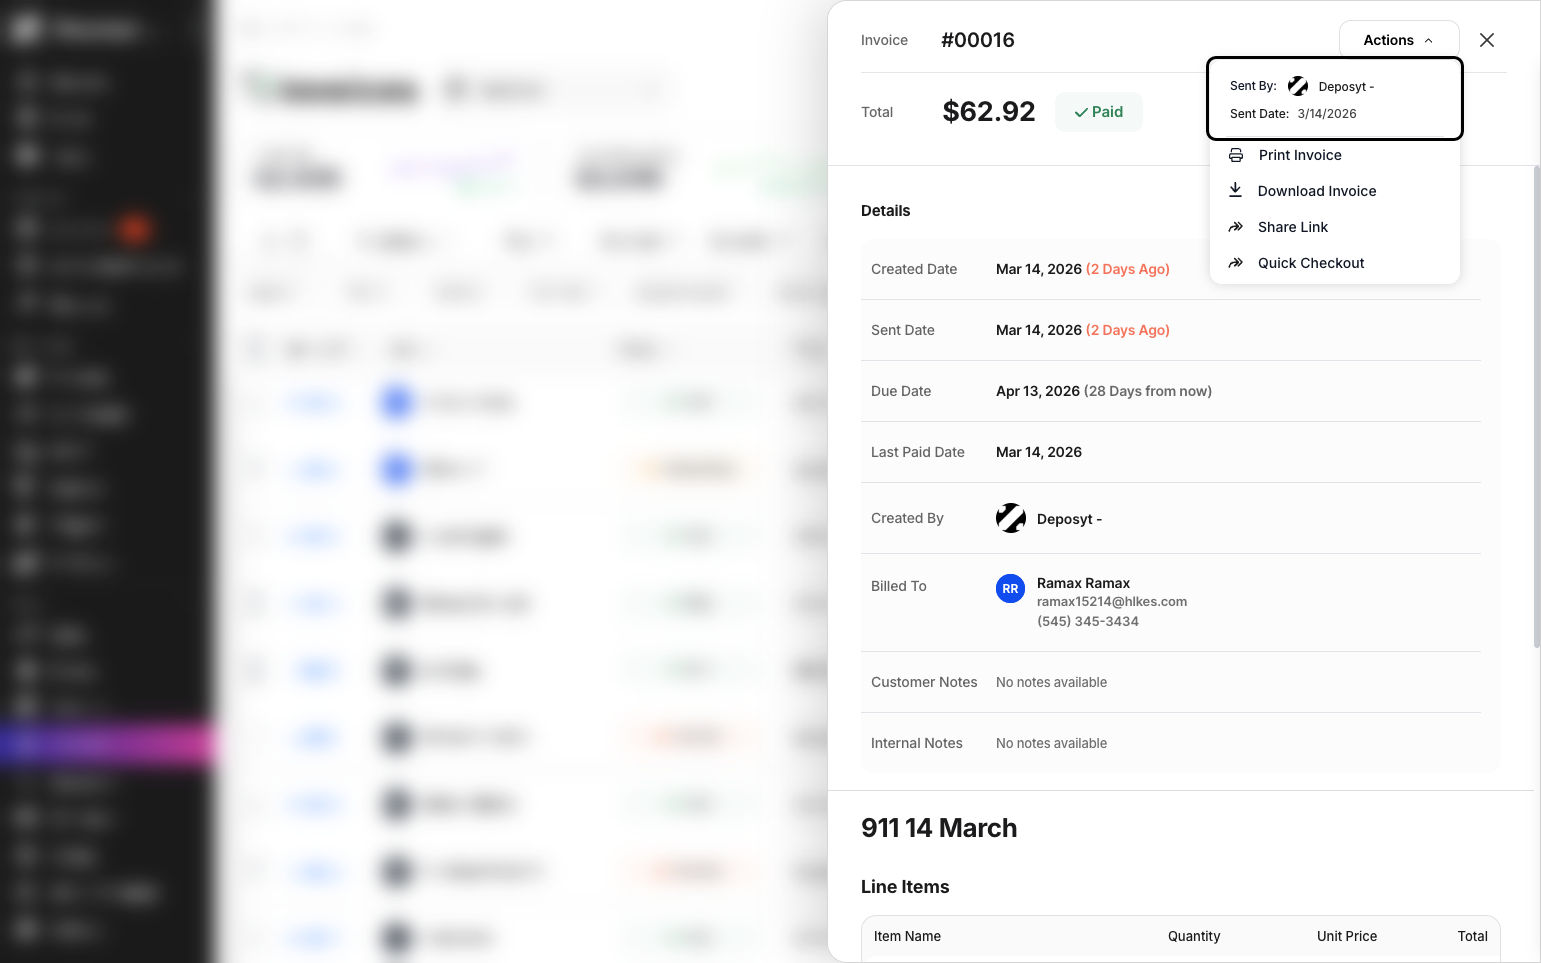This screenshot has width=1541, height=963.
Task: Select Print Invoice menu entry
Action: (1335, 155)
